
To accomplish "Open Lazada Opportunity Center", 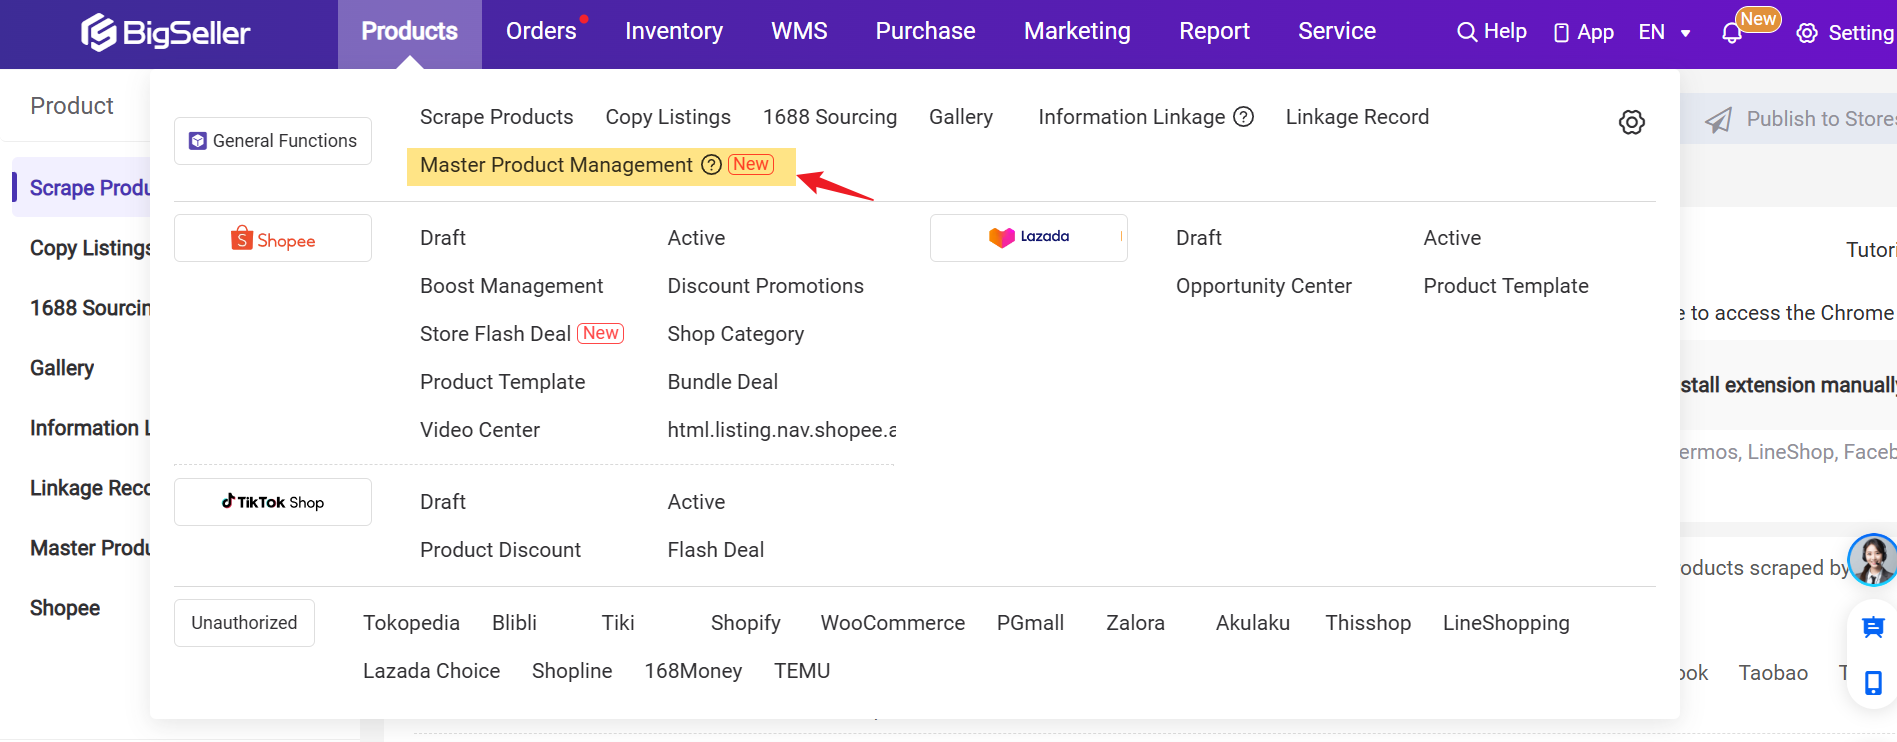I will tap(1264, 286).
